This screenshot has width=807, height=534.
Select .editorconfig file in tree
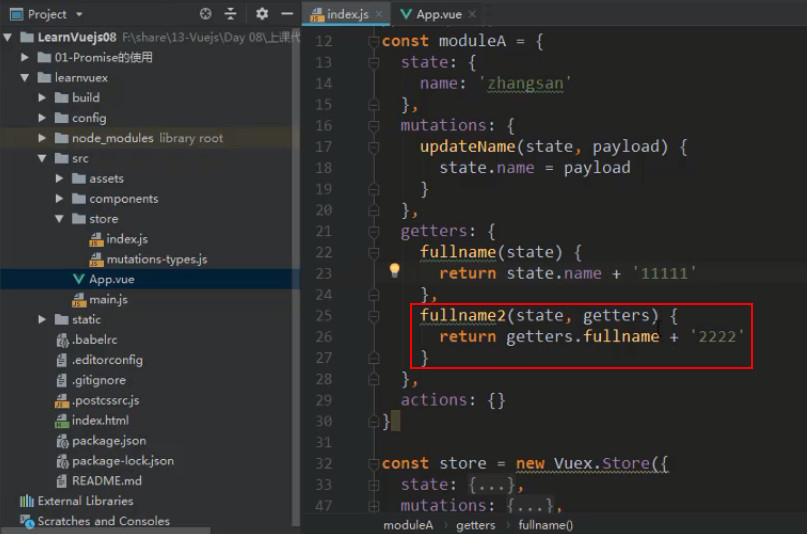[99, 360]
